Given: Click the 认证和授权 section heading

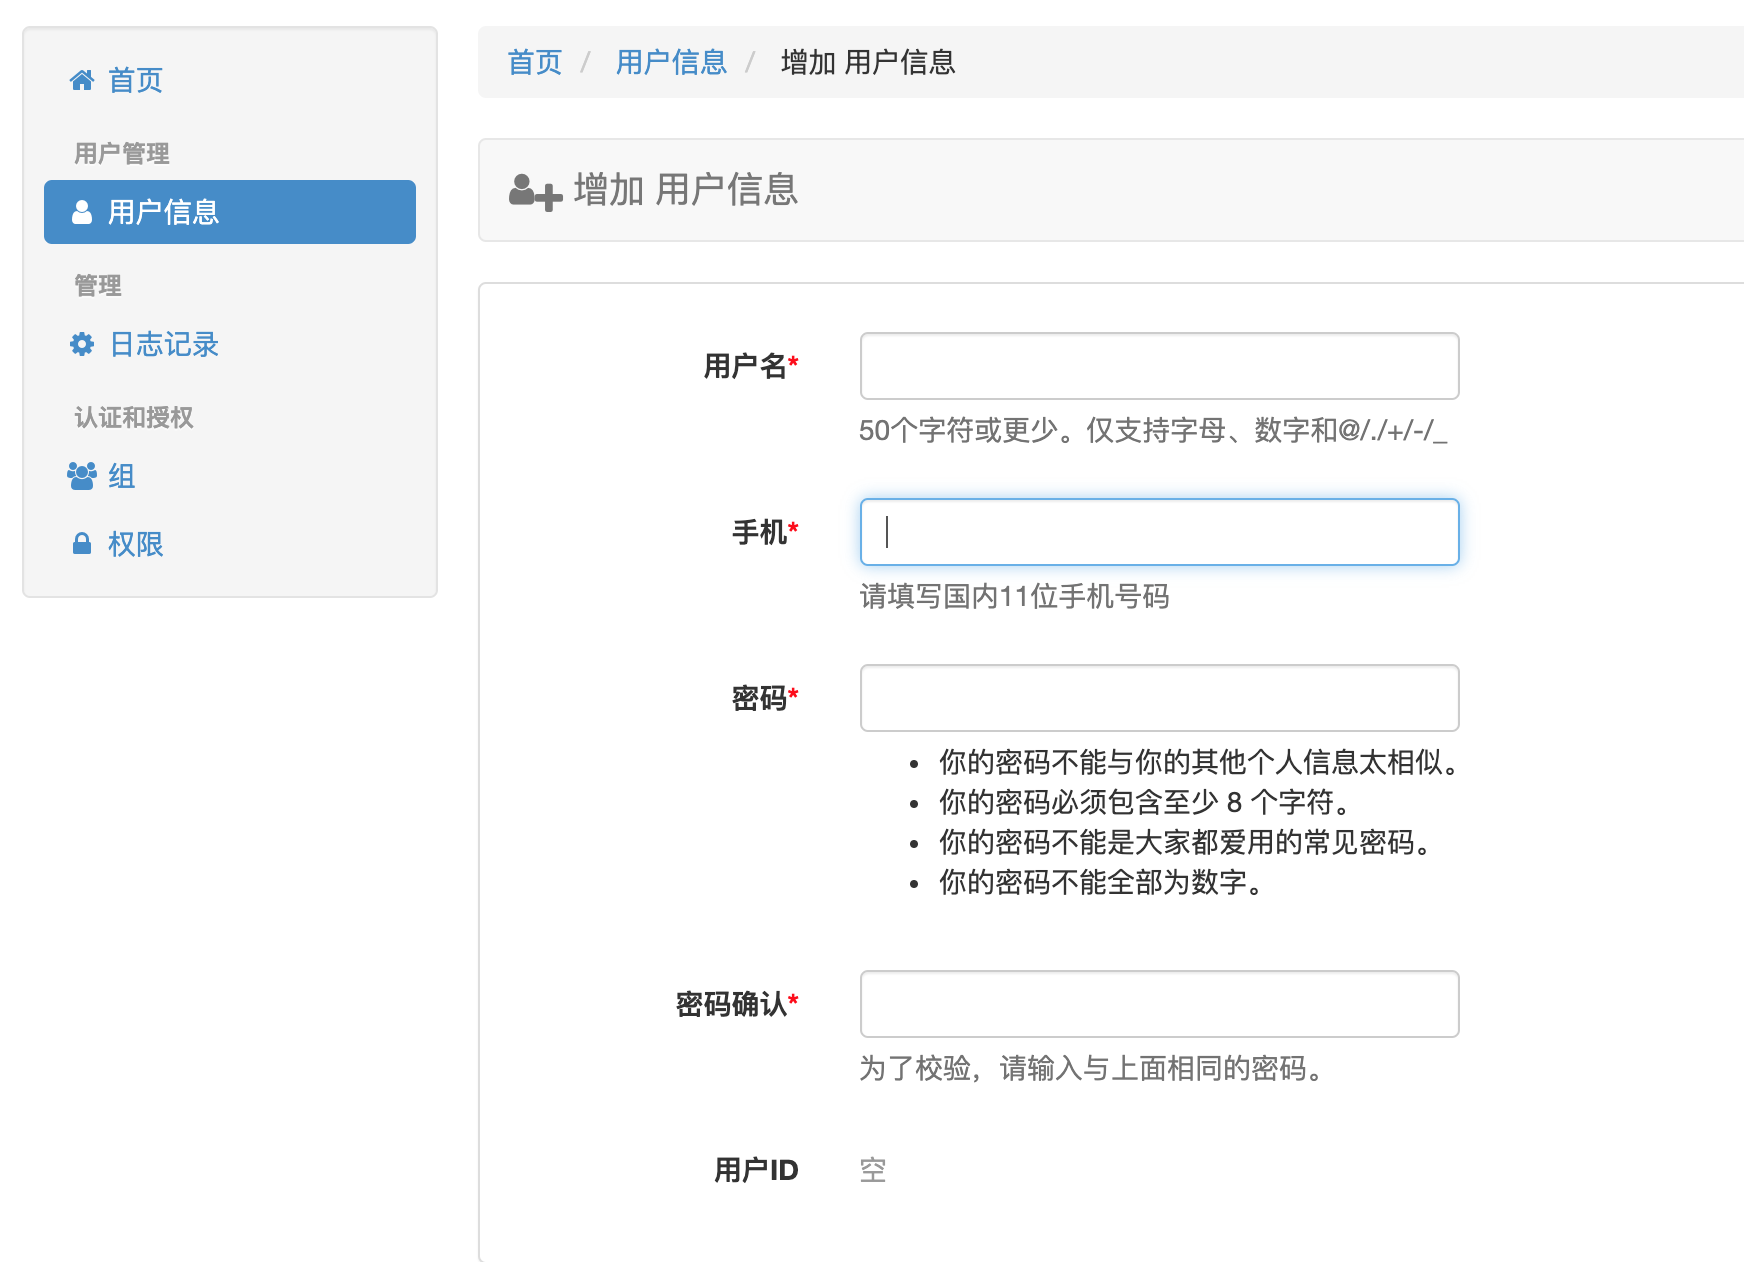Looking at the screenshot, I should click(133, 417).
